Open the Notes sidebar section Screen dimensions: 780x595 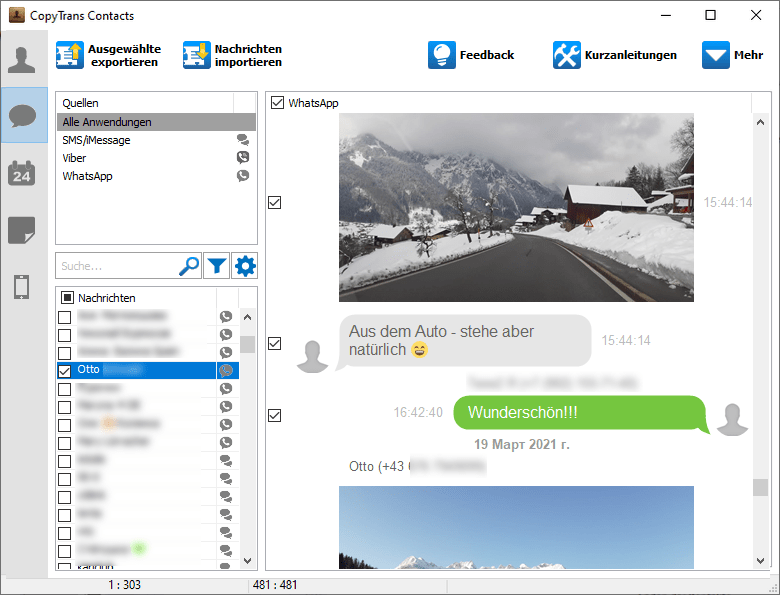pos(22,230)
